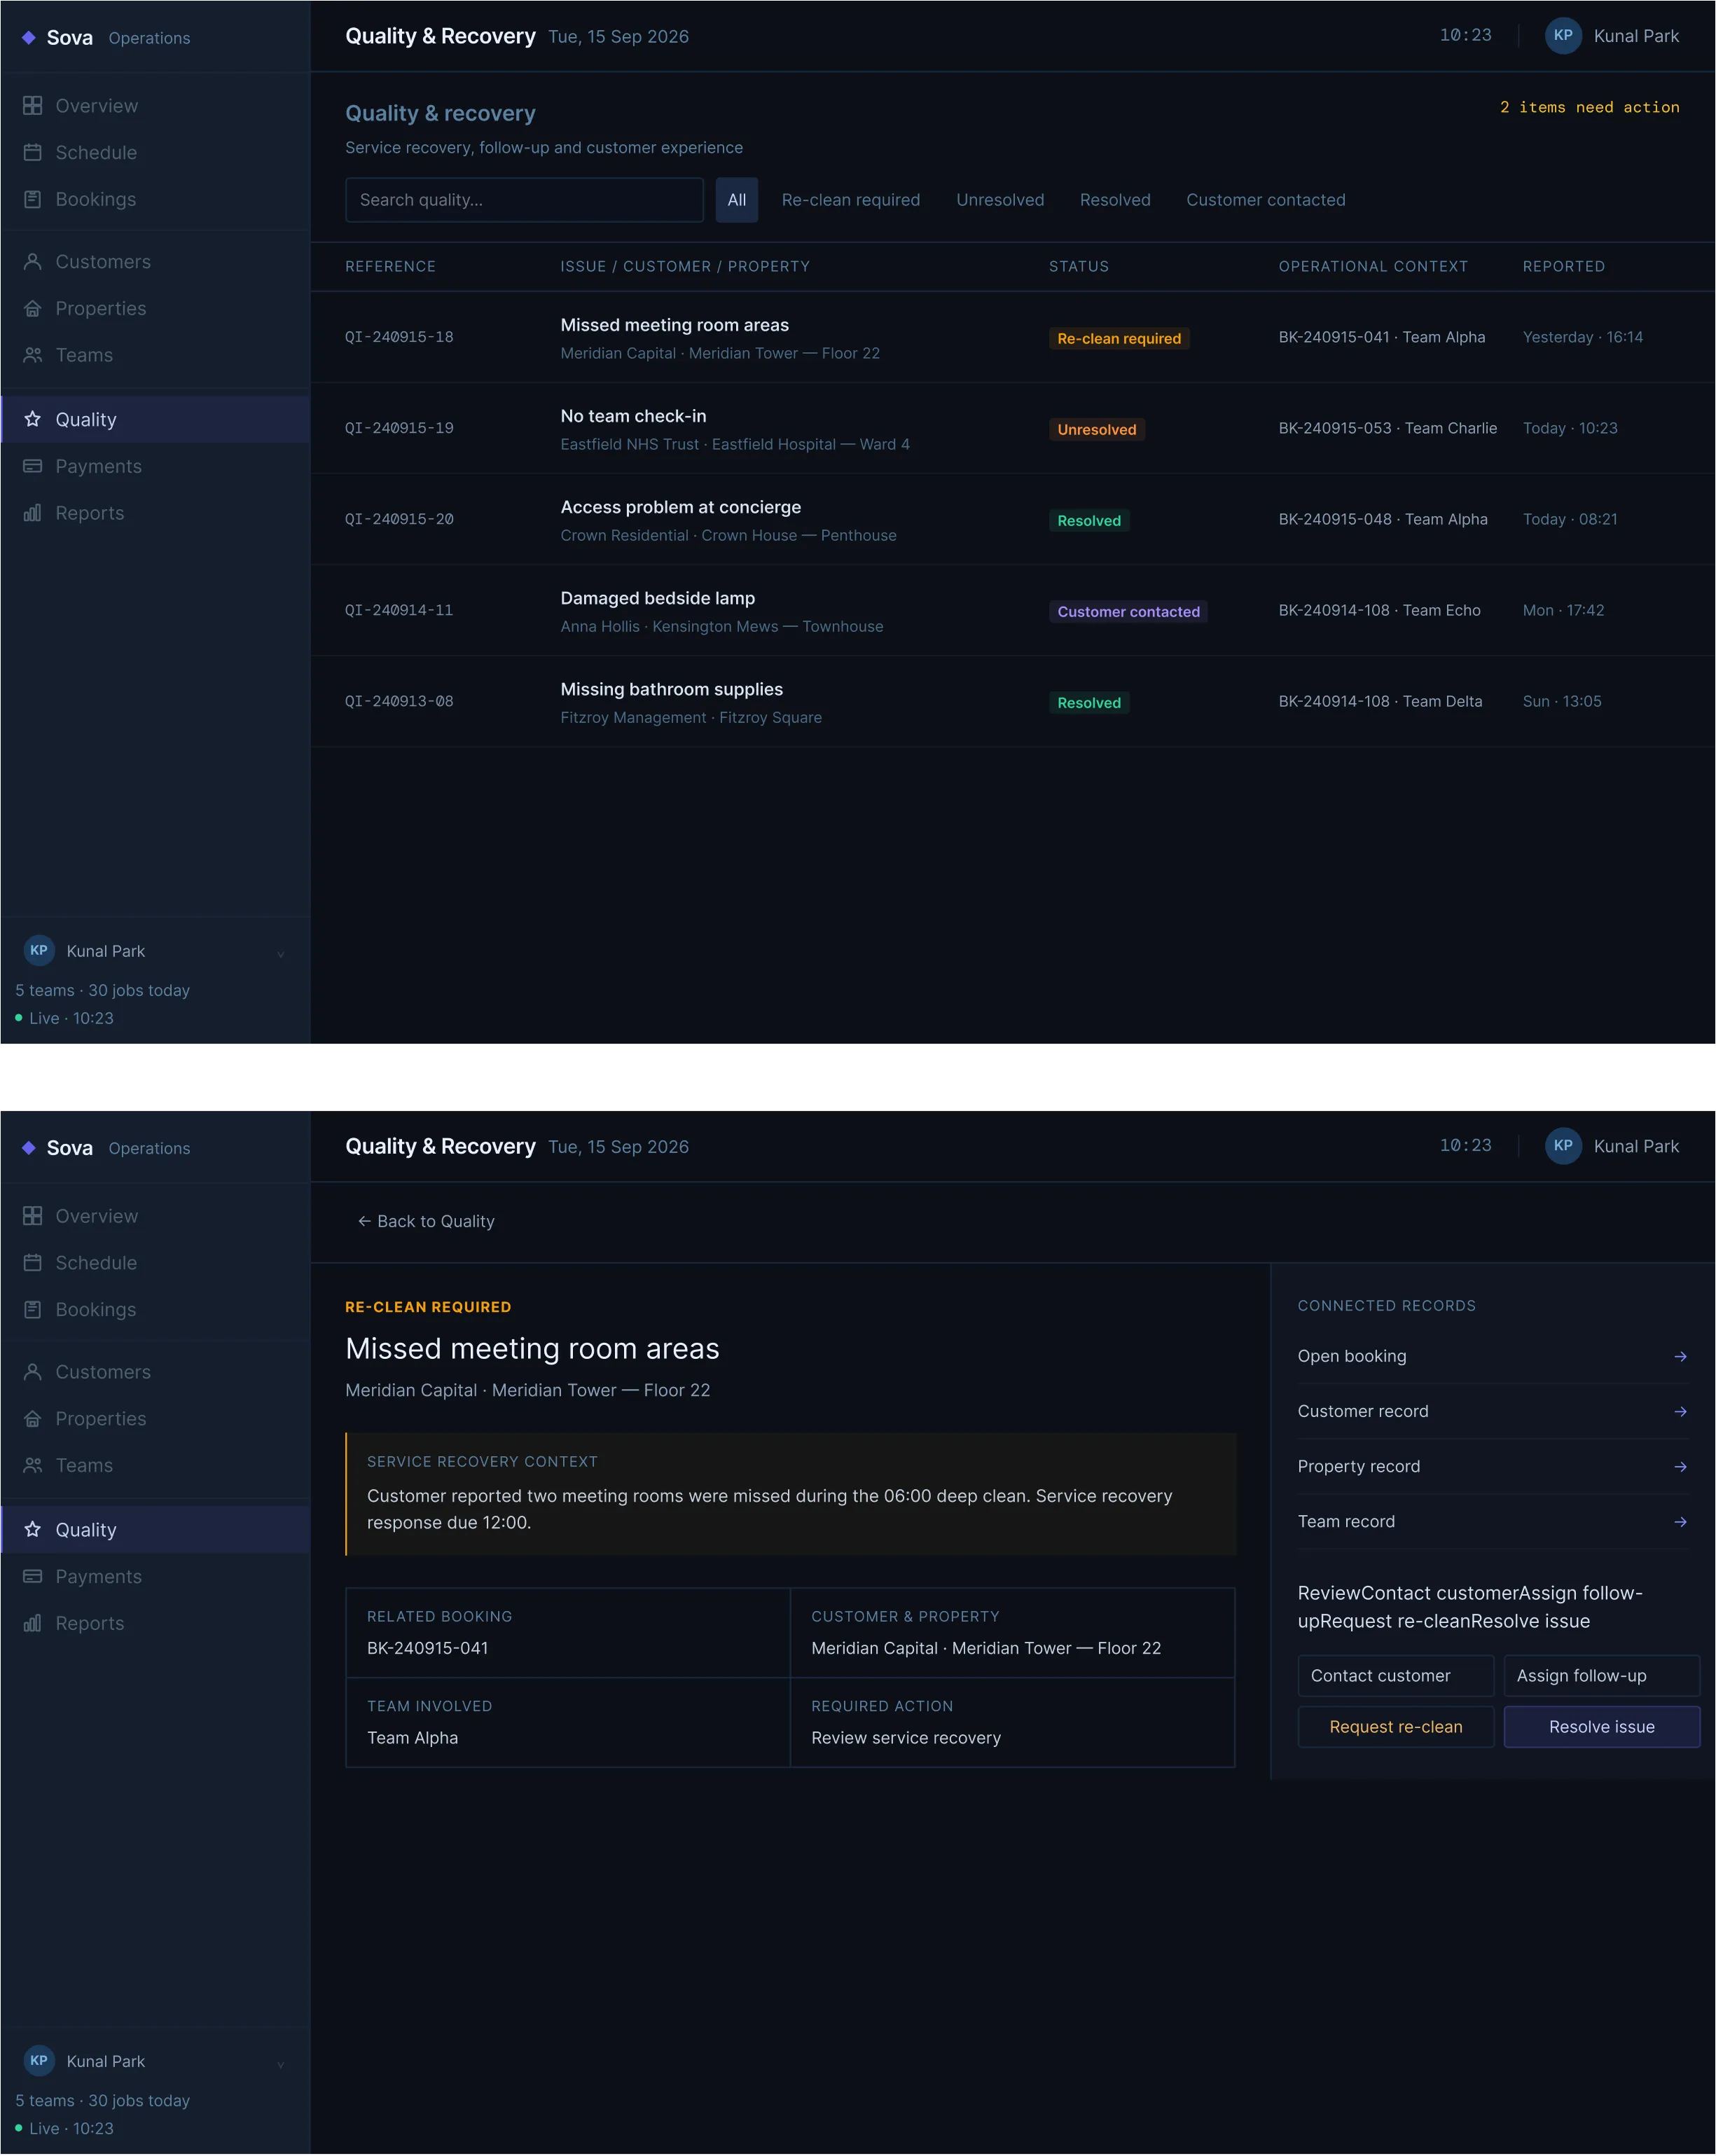Open Payments in the issue detail screen's sidebar
Screen dimensions: 1716x2156
155,1576
